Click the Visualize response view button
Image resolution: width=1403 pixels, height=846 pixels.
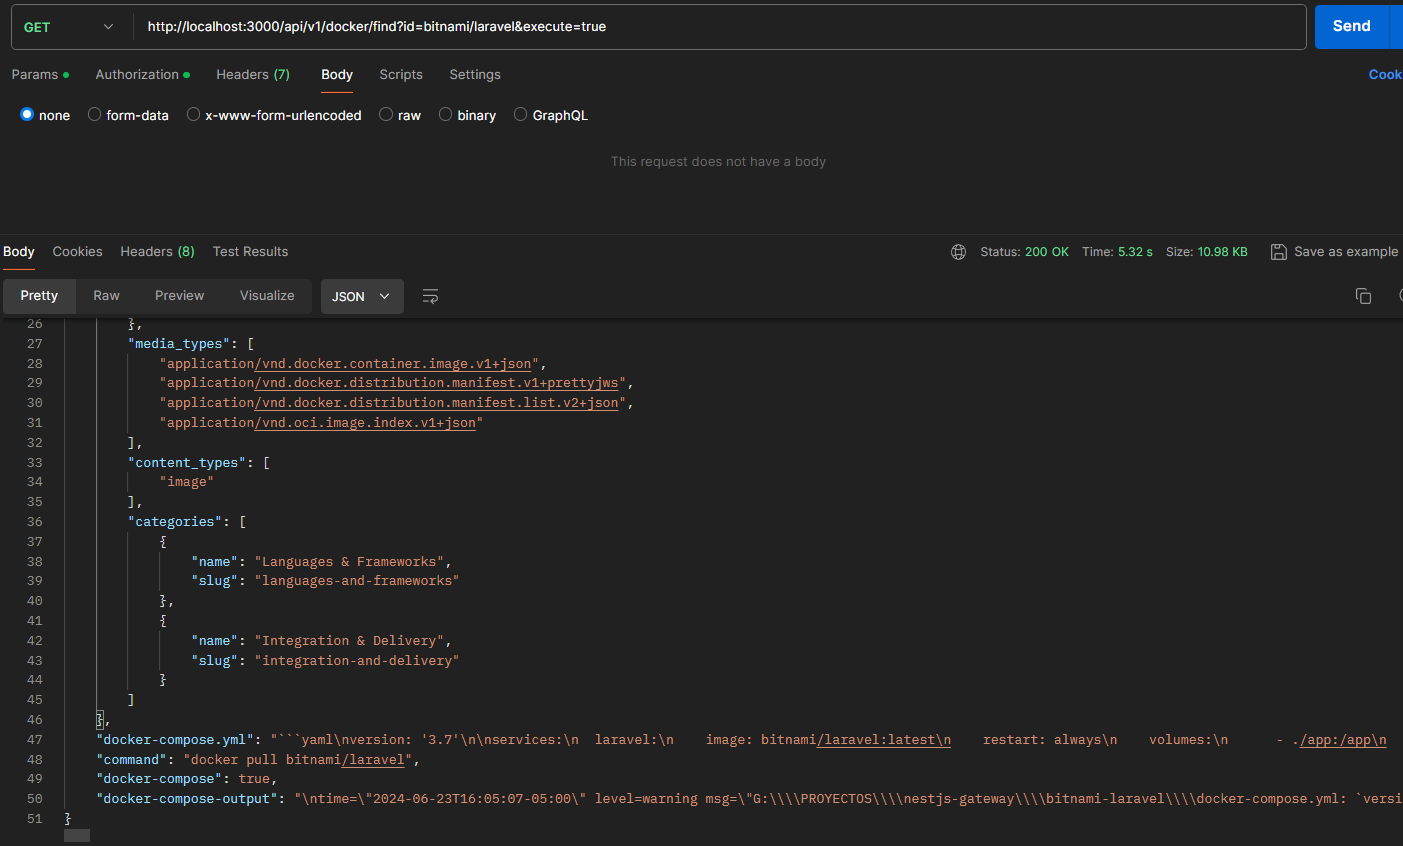click(267, 296)
